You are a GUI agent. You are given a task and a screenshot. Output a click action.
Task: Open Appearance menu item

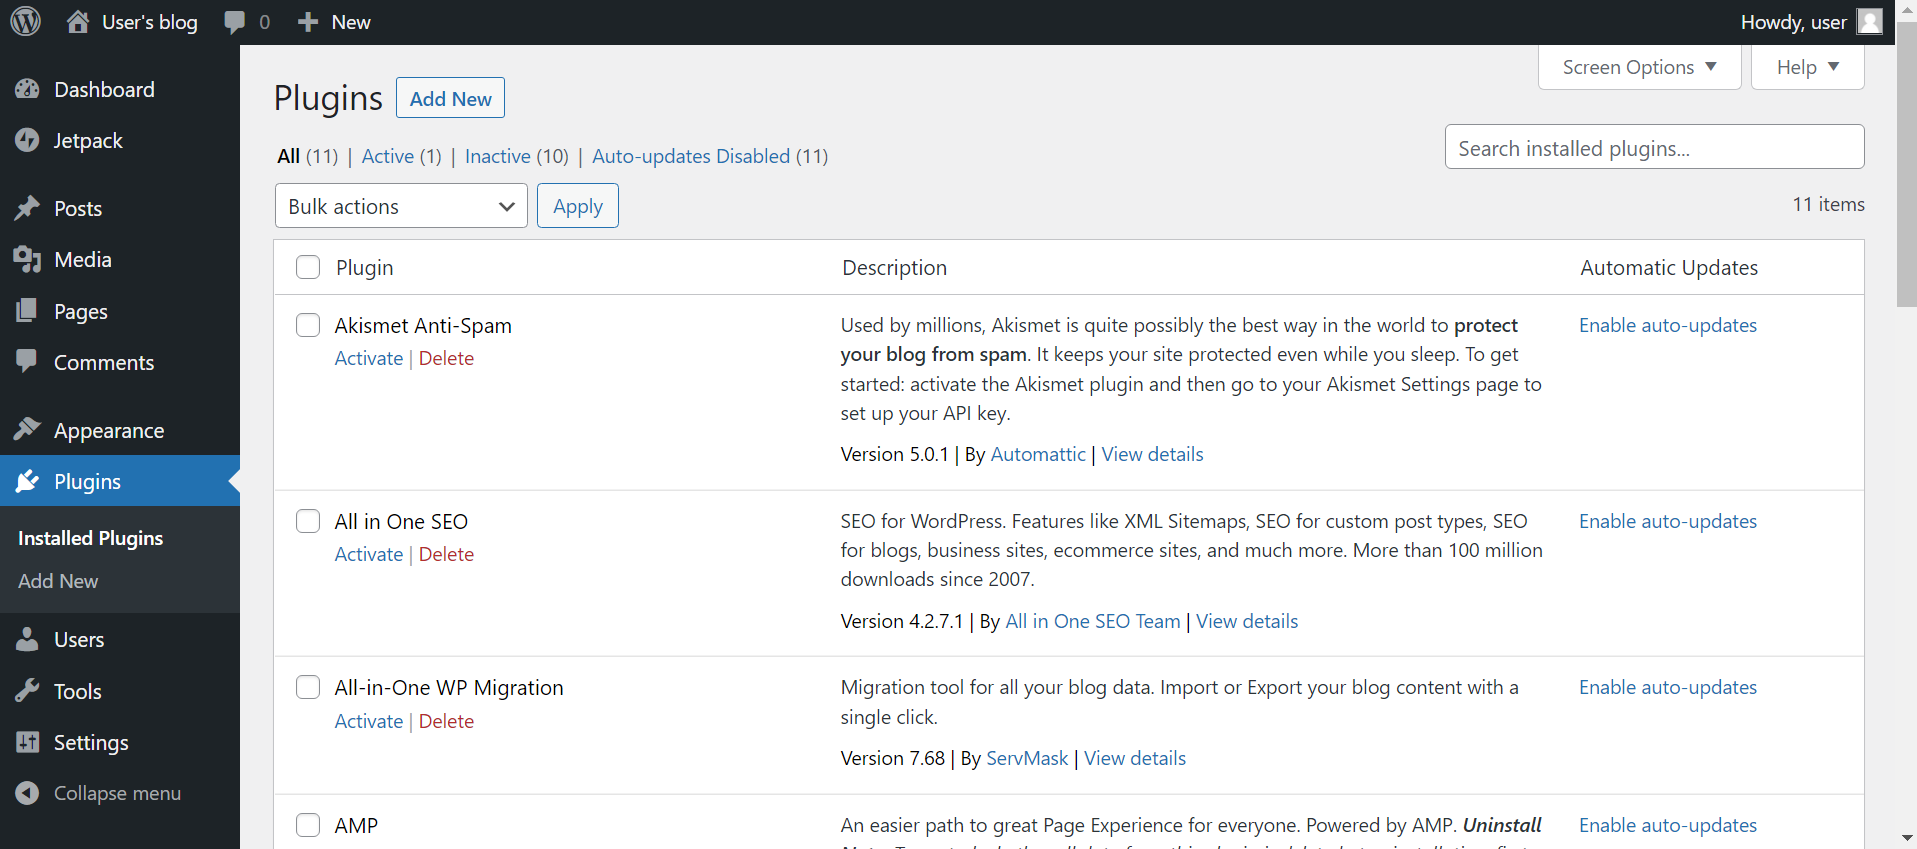120,430
